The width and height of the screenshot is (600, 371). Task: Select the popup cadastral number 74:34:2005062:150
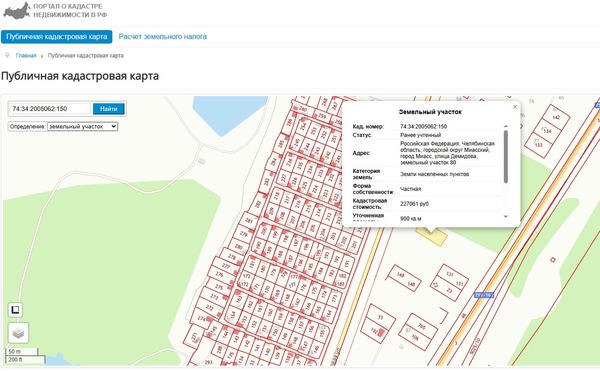pyautogui.click(x=424, y=126)
